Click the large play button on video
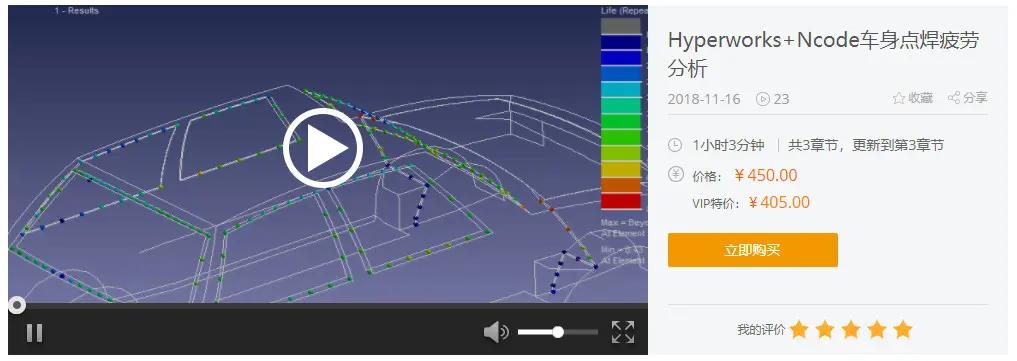1017x361 pixels. (x=323, y=148)
